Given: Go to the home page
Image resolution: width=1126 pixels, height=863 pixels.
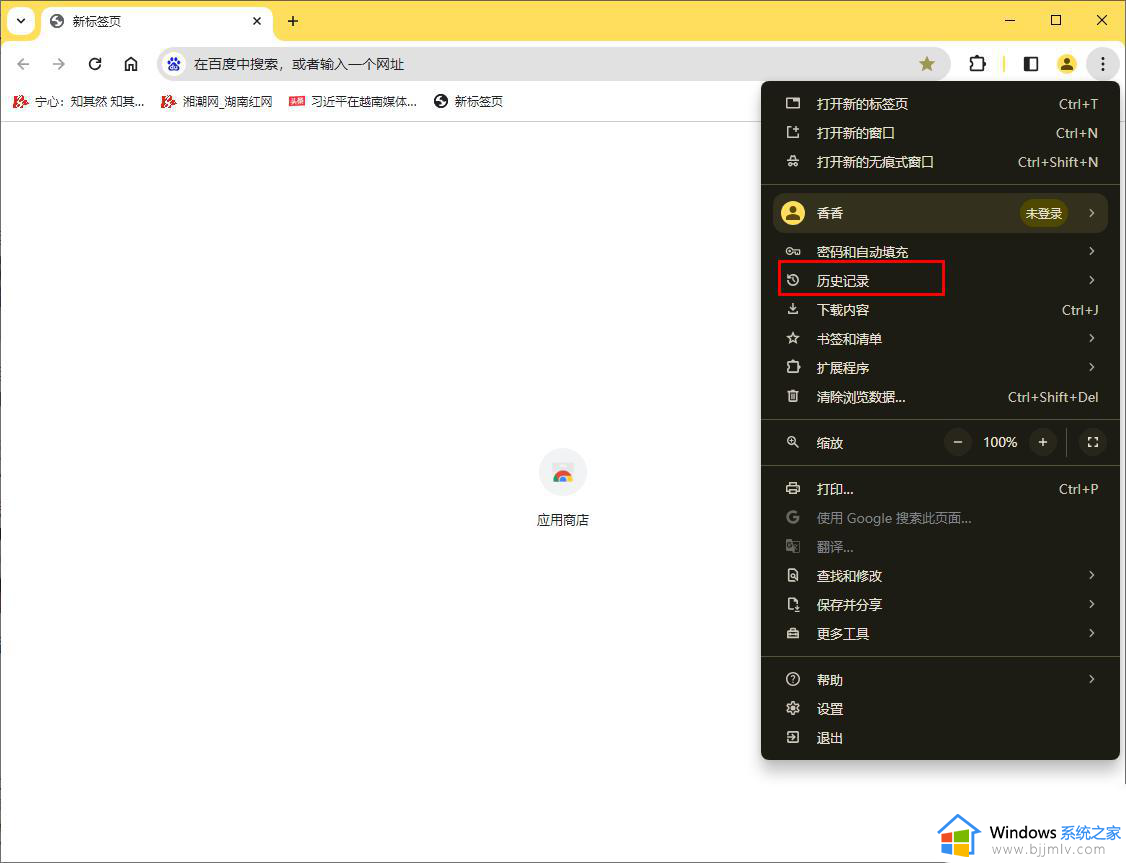Looking at the screenshot, I should (131, 64).
